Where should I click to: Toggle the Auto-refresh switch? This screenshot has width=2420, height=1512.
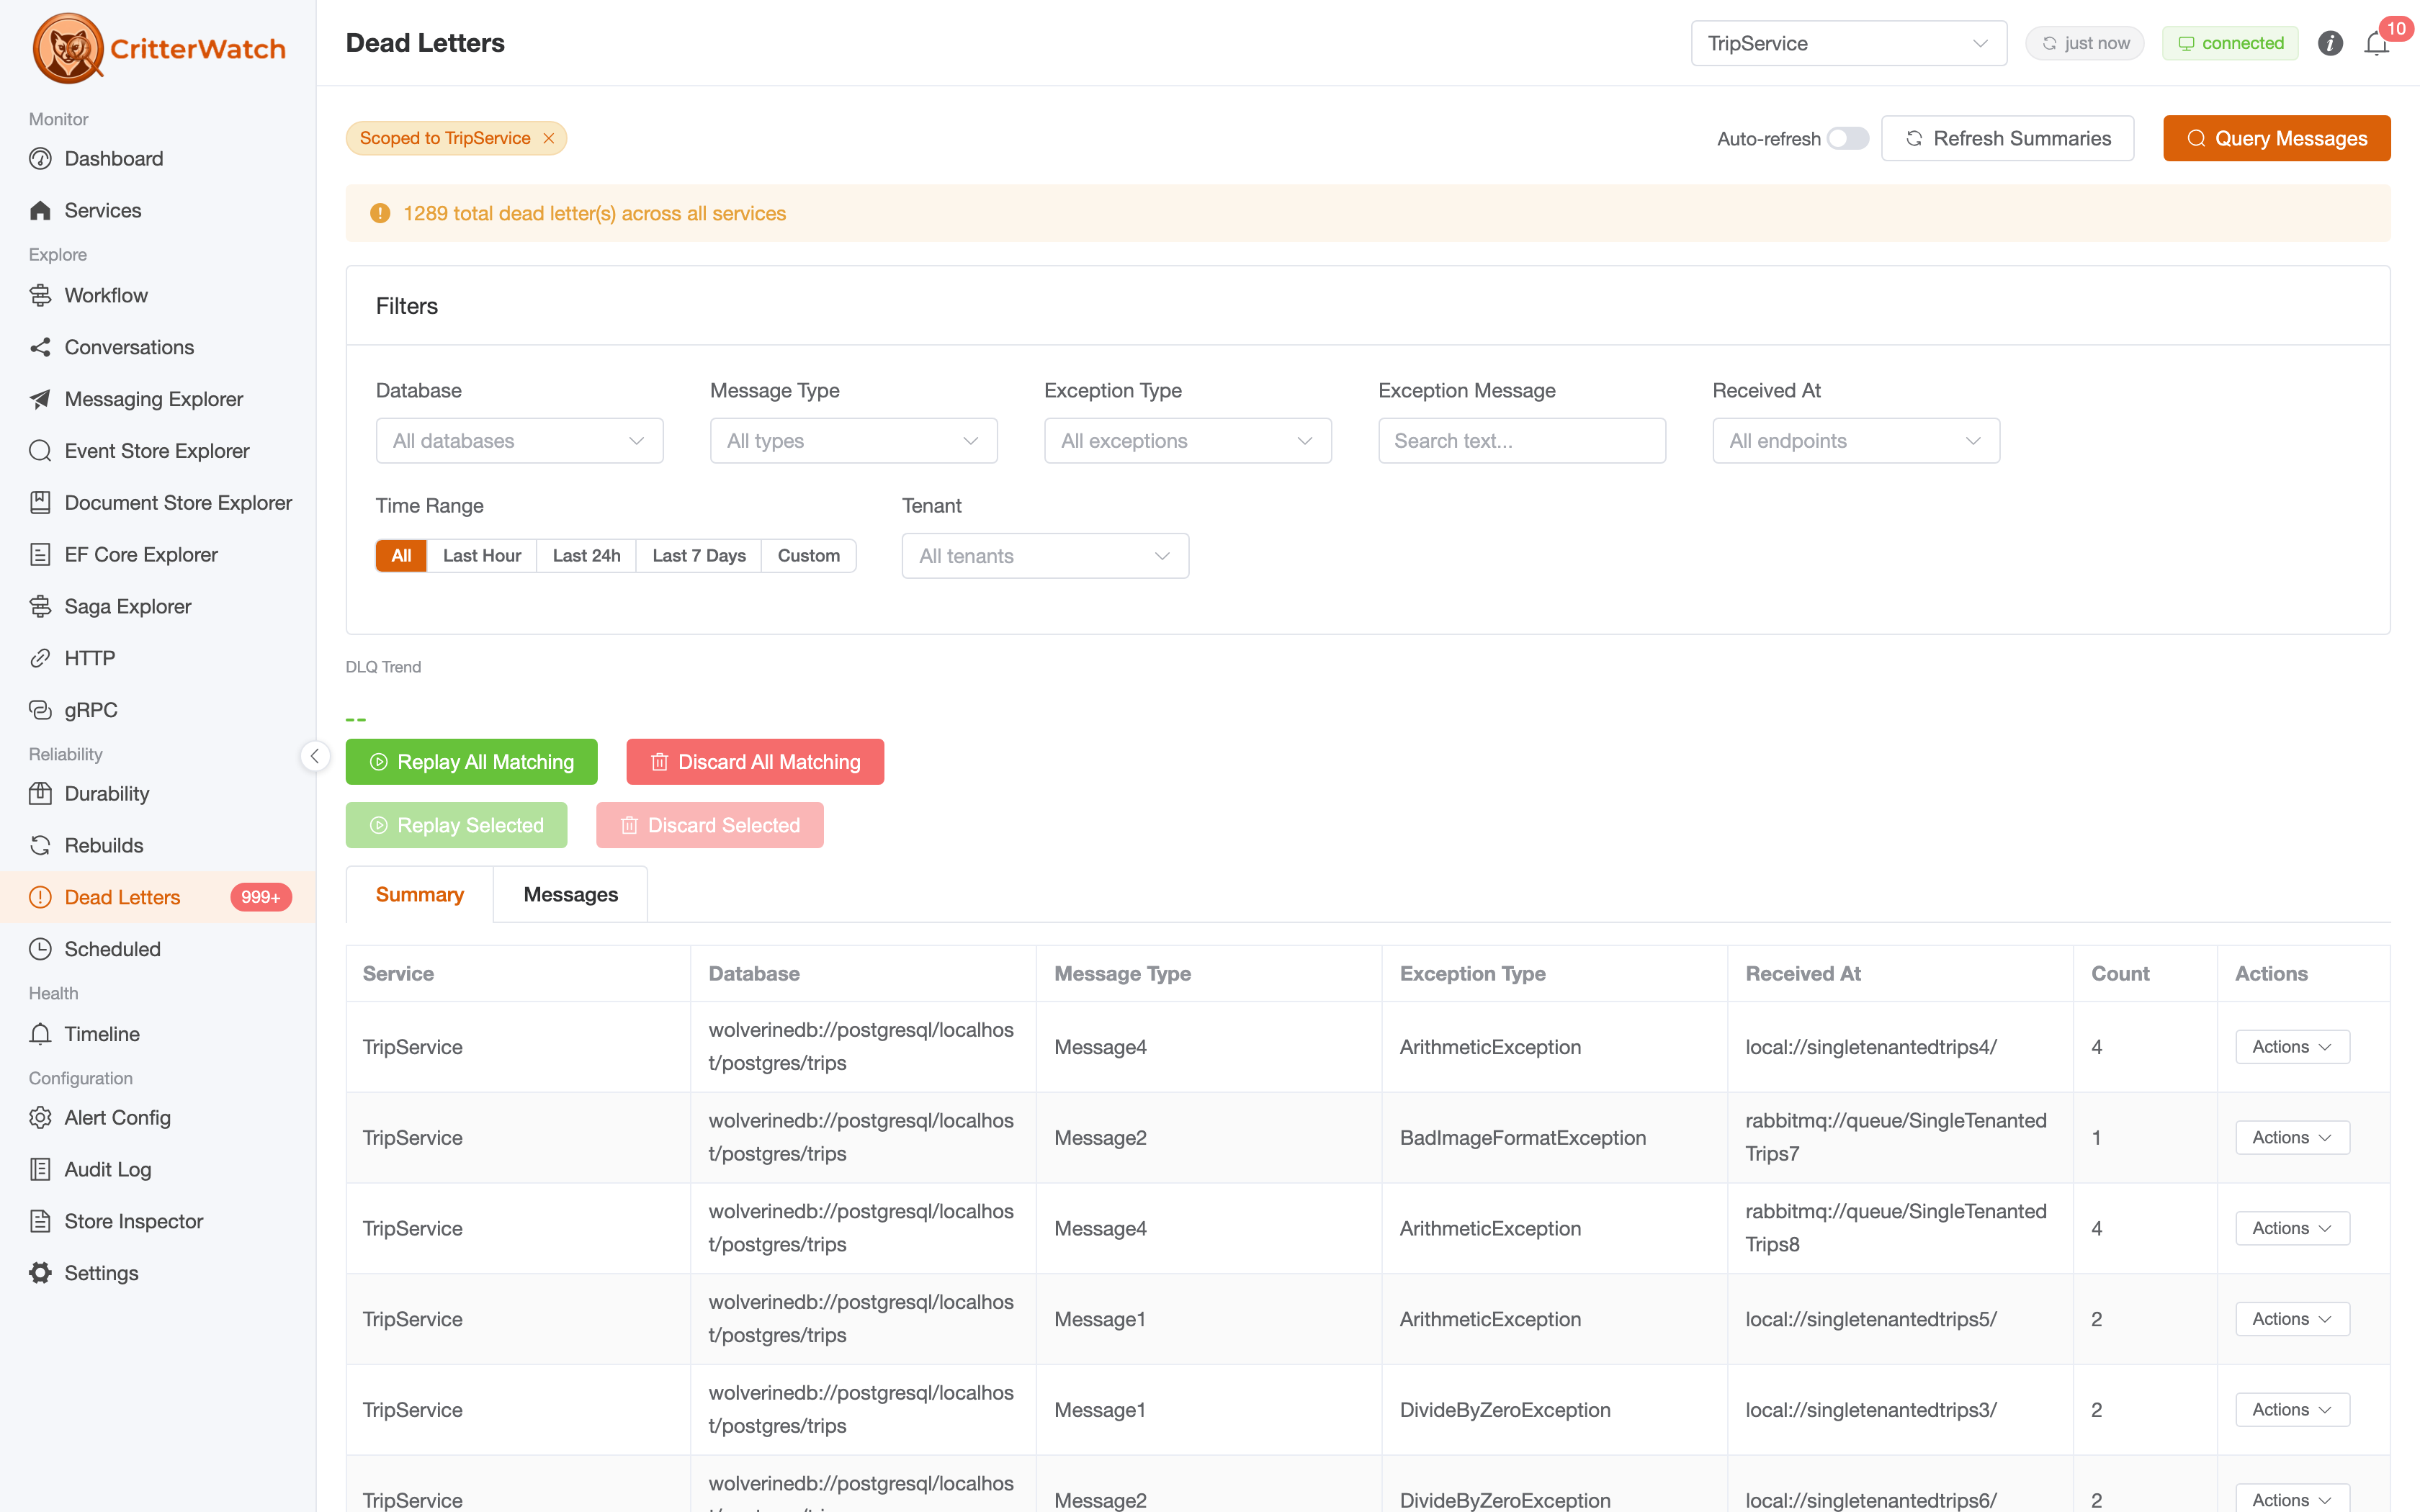coord(1847,138)
